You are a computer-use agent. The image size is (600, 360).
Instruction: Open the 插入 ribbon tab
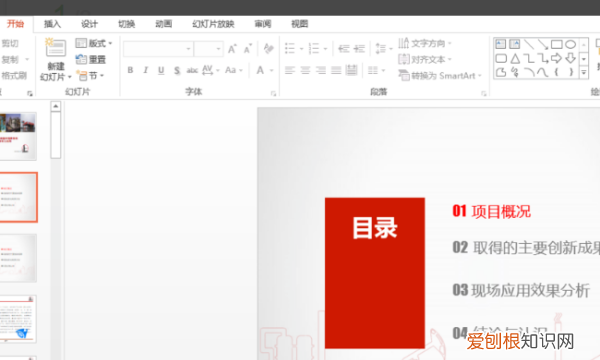click(52, 24)
